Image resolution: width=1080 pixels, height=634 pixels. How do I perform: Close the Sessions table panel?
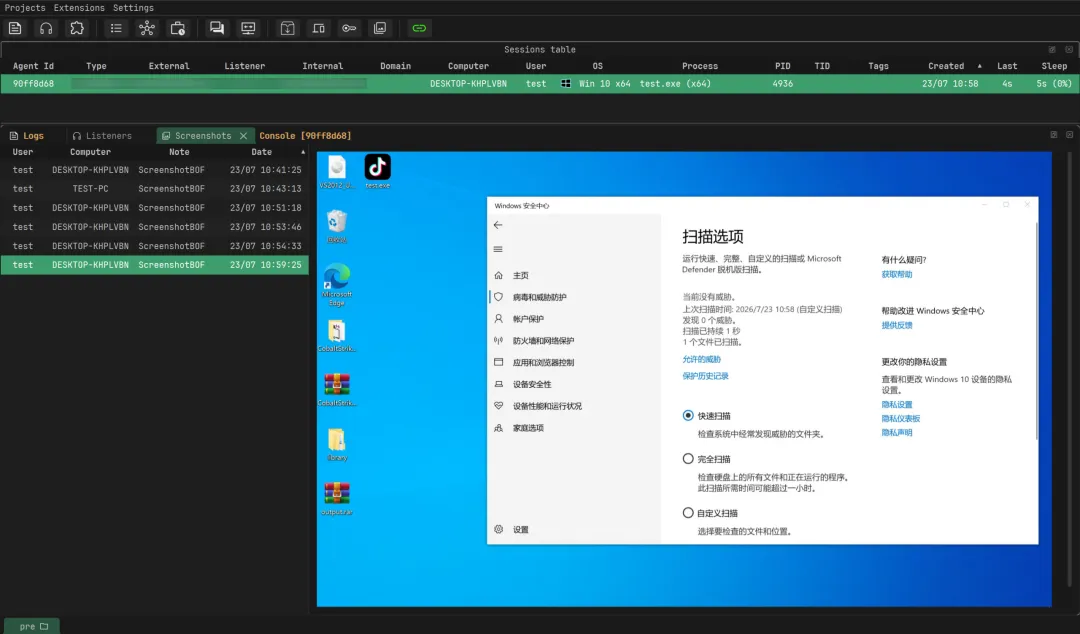pos(1069,50)
